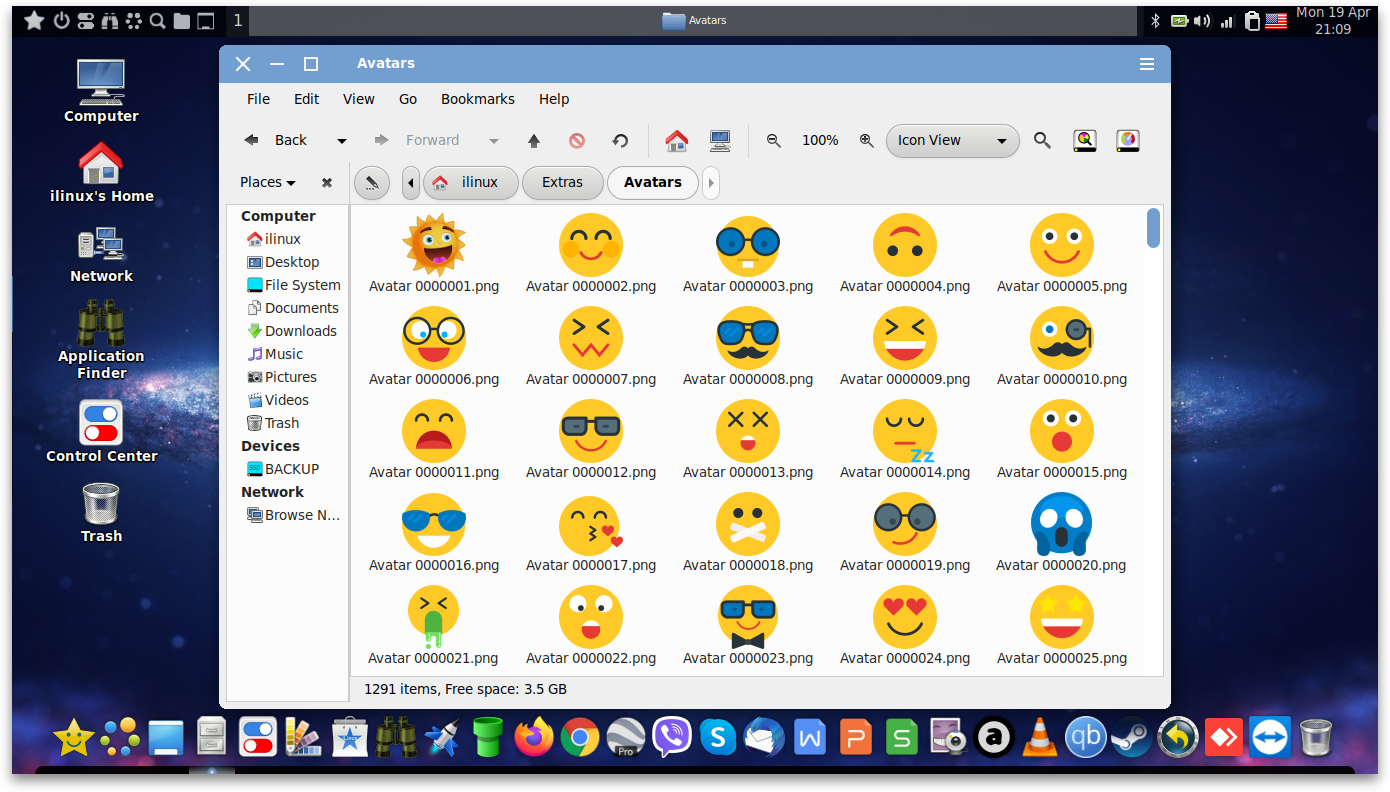Open the Edit menu
The height and width of the screenshot is (792, 1390).
[x=307, y=99]
